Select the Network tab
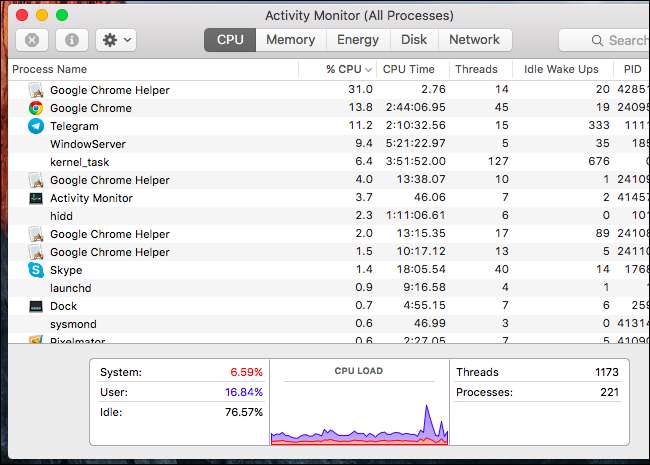The width and height of the screenshot is (650, 465). click(x=474, y=40)
